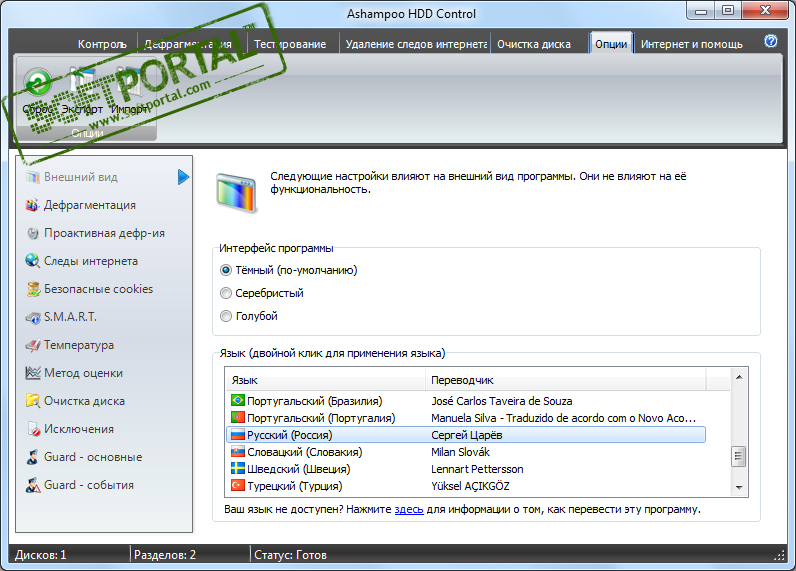
Task: Click the language list scrollbar thumb
Action: (x=739, y=456)
